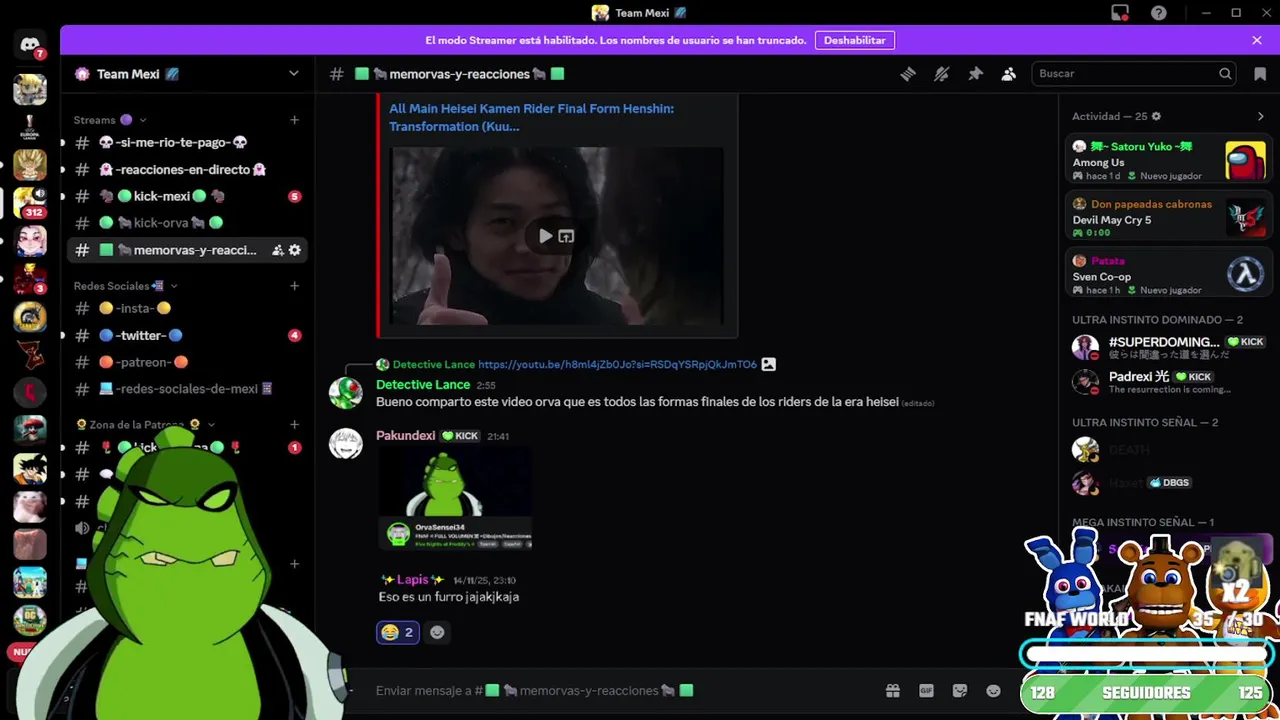Open the emoji picker in message bar
Viewport: 1280px width, 720px height.
(x=993, y=691)
